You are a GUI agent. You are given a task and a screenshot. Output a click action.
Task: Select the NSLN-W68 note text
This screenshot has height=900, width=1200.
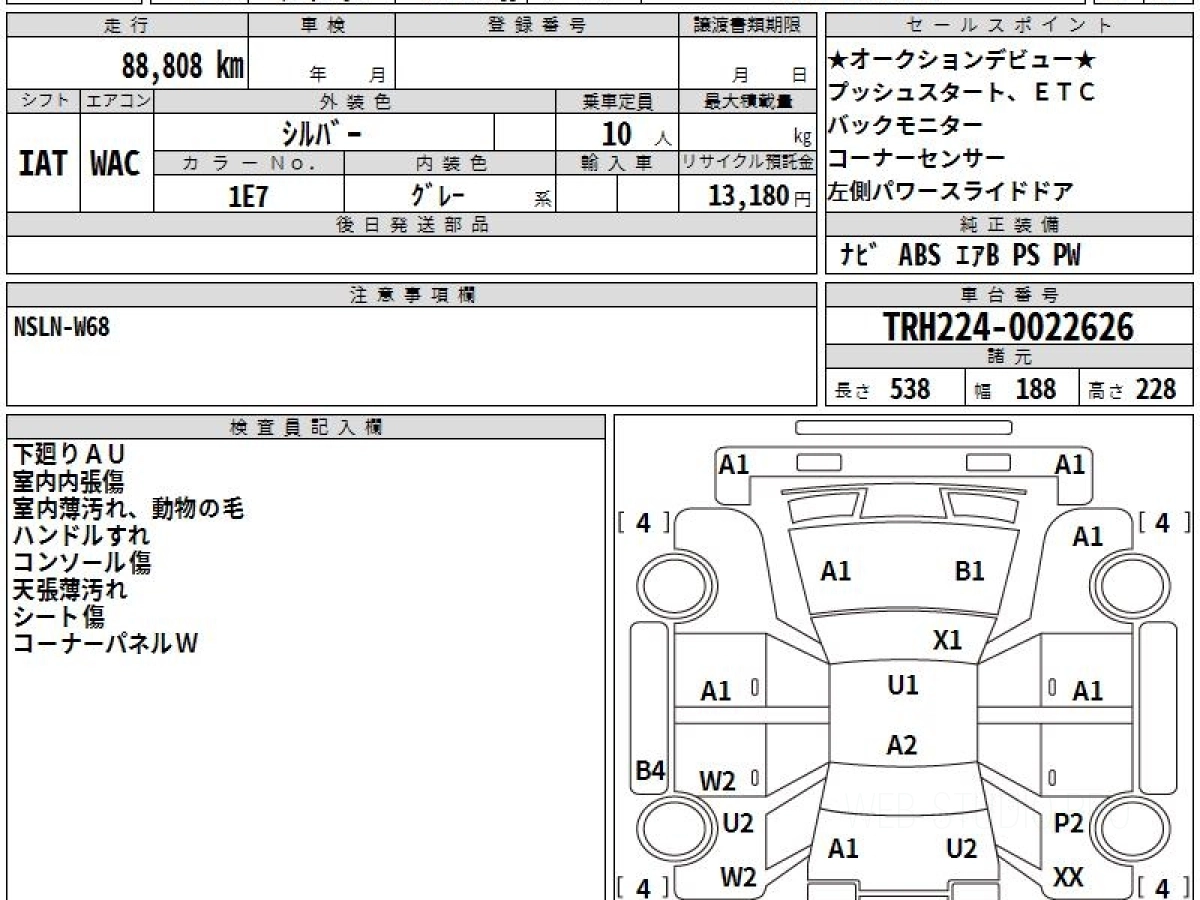(x=62, y=326)
